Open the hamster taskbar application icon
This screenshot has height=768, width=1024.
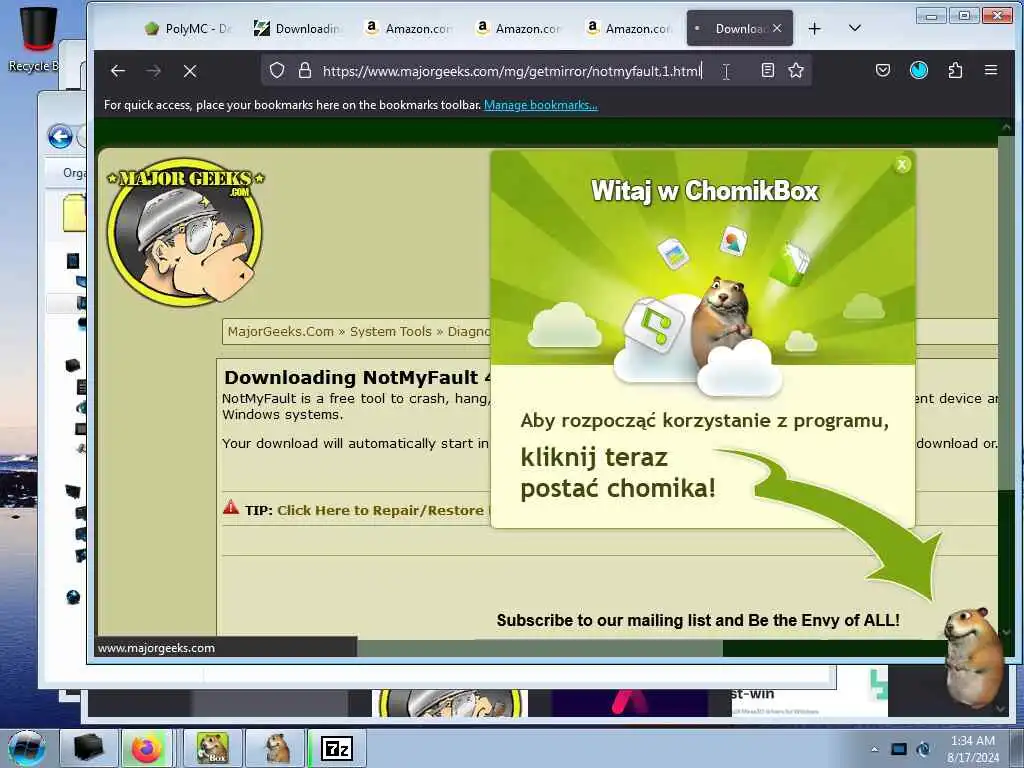point(276,748)
